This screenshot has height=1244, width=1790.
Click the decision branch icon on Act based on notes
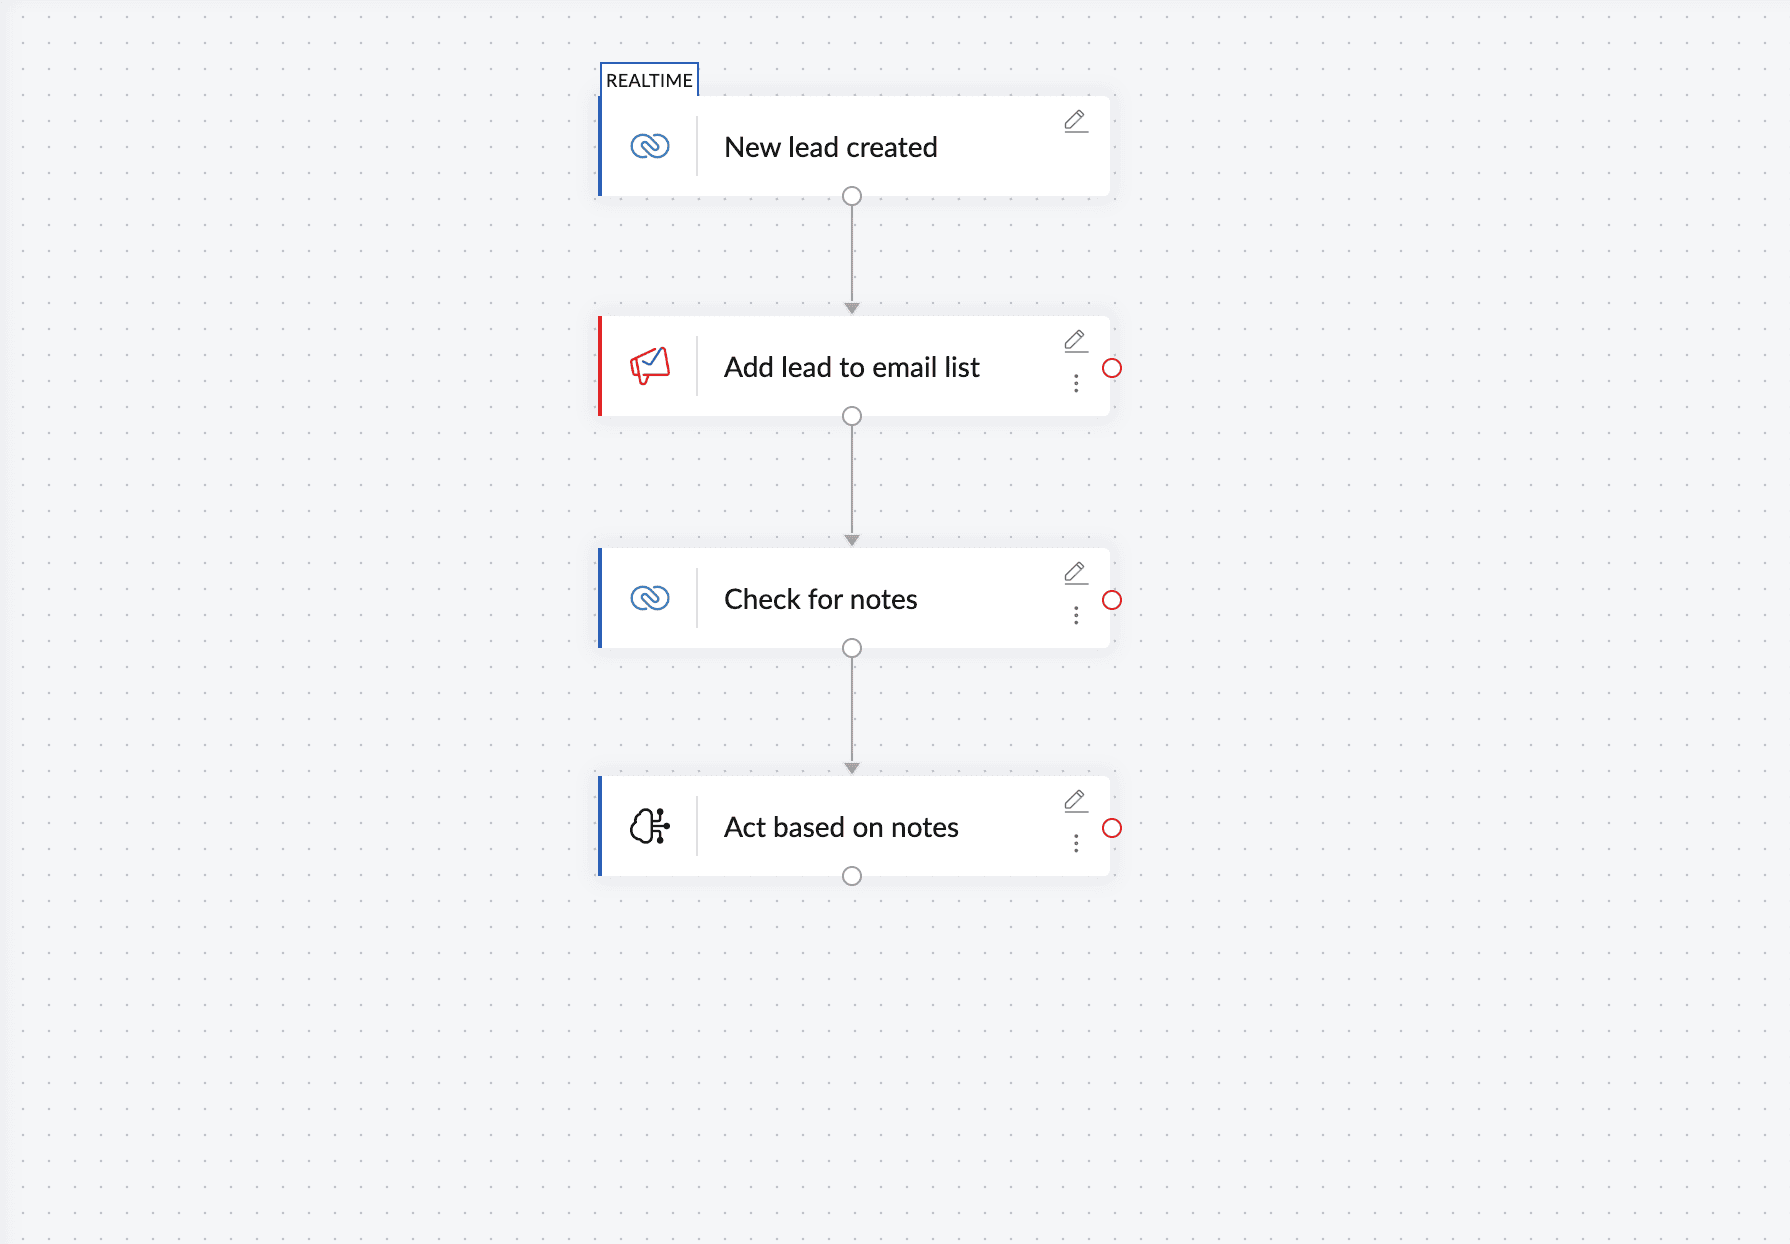point(650,827)
